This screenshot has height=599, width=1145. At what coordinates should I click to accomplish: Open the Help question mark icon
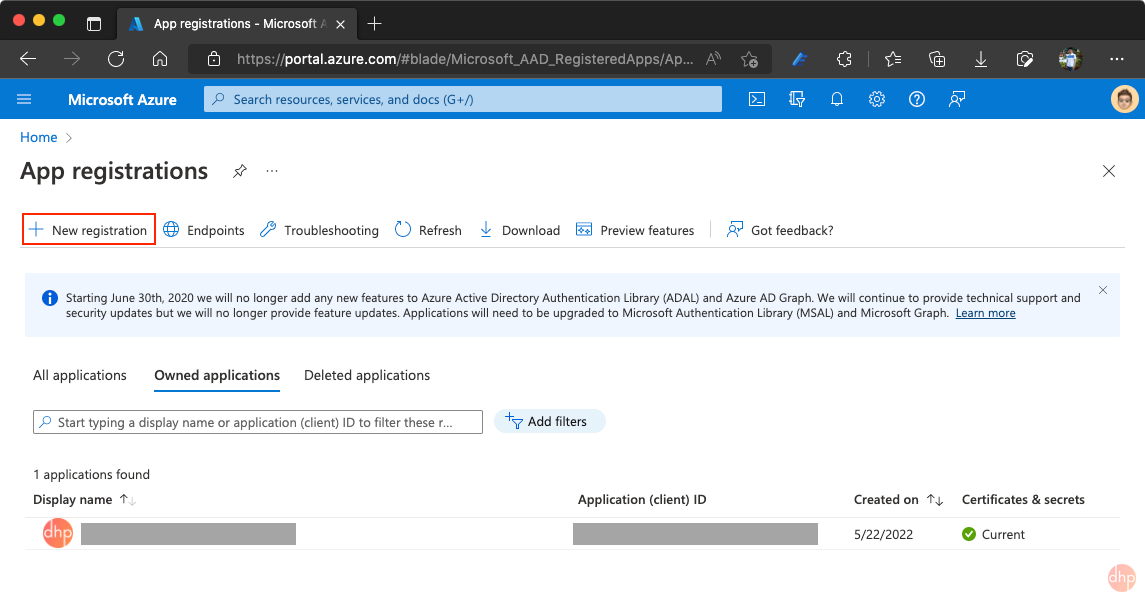tap(916, 99)
